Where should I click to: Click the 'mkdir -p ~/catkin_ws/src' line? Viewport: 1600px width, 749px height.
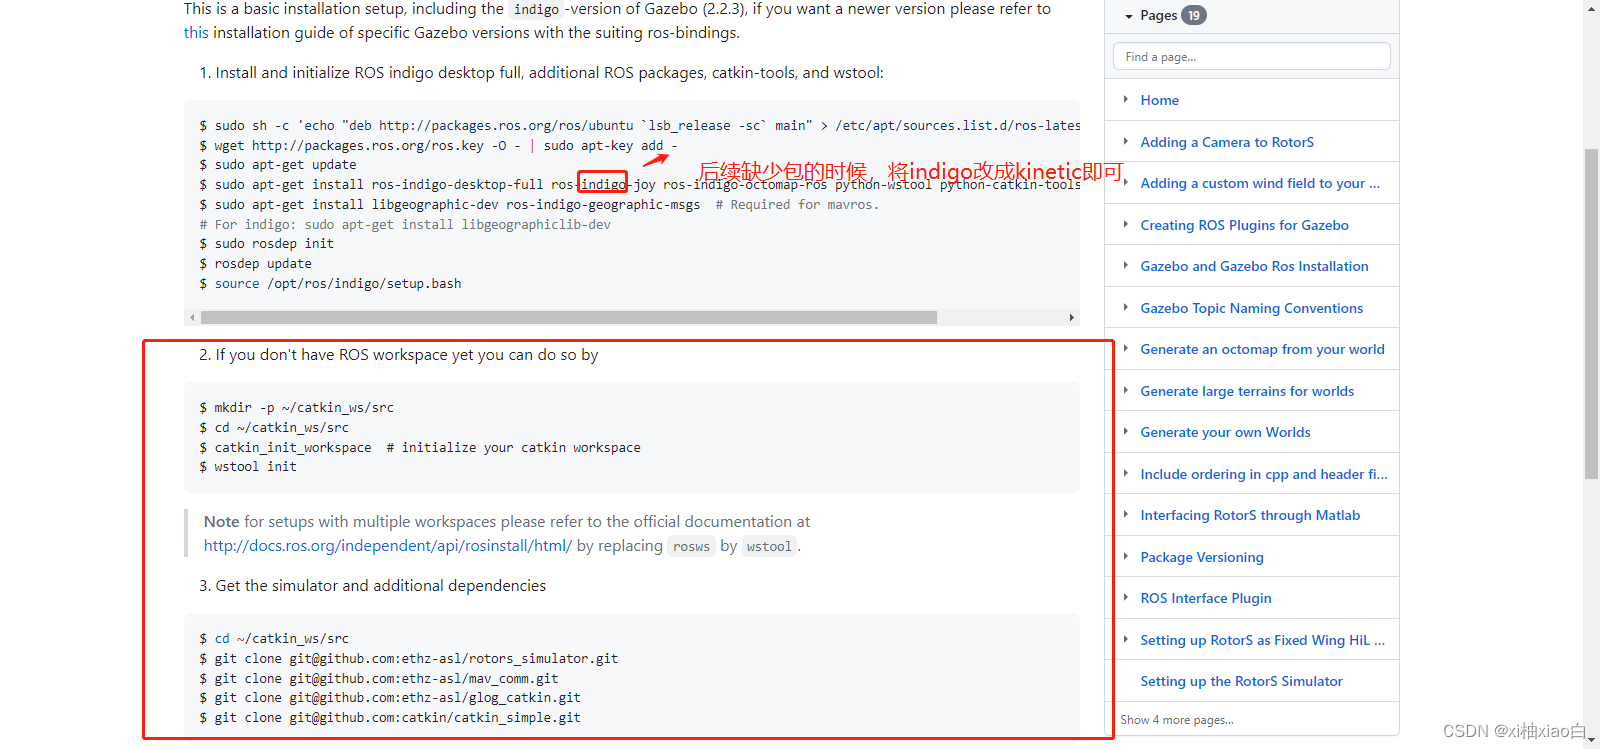pyautogui.click(x=296, y=408)
